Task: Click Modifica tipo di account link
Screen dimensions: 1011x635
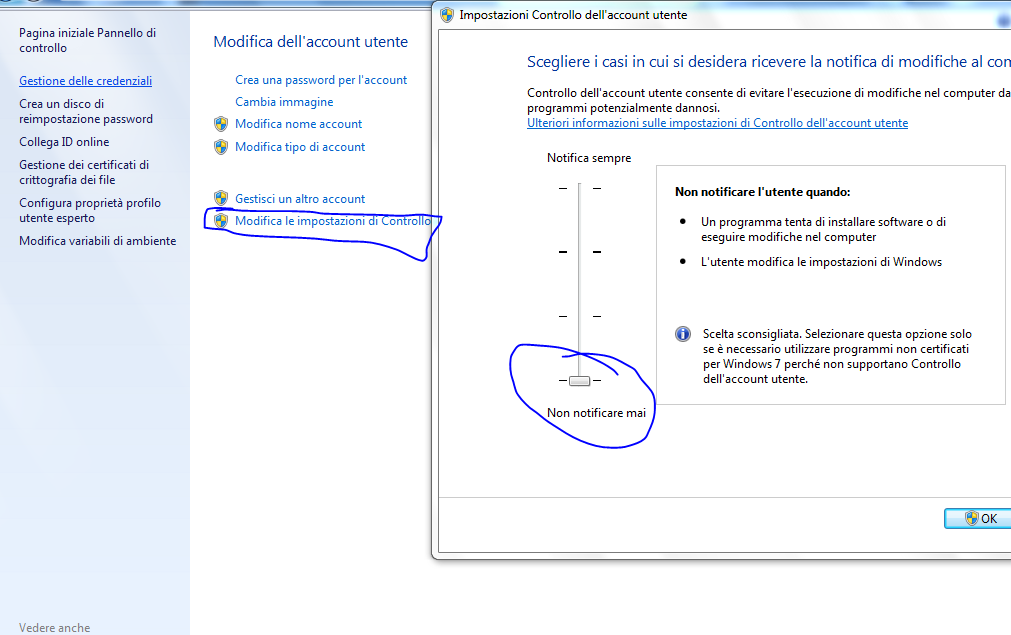Action: [300, 147]
